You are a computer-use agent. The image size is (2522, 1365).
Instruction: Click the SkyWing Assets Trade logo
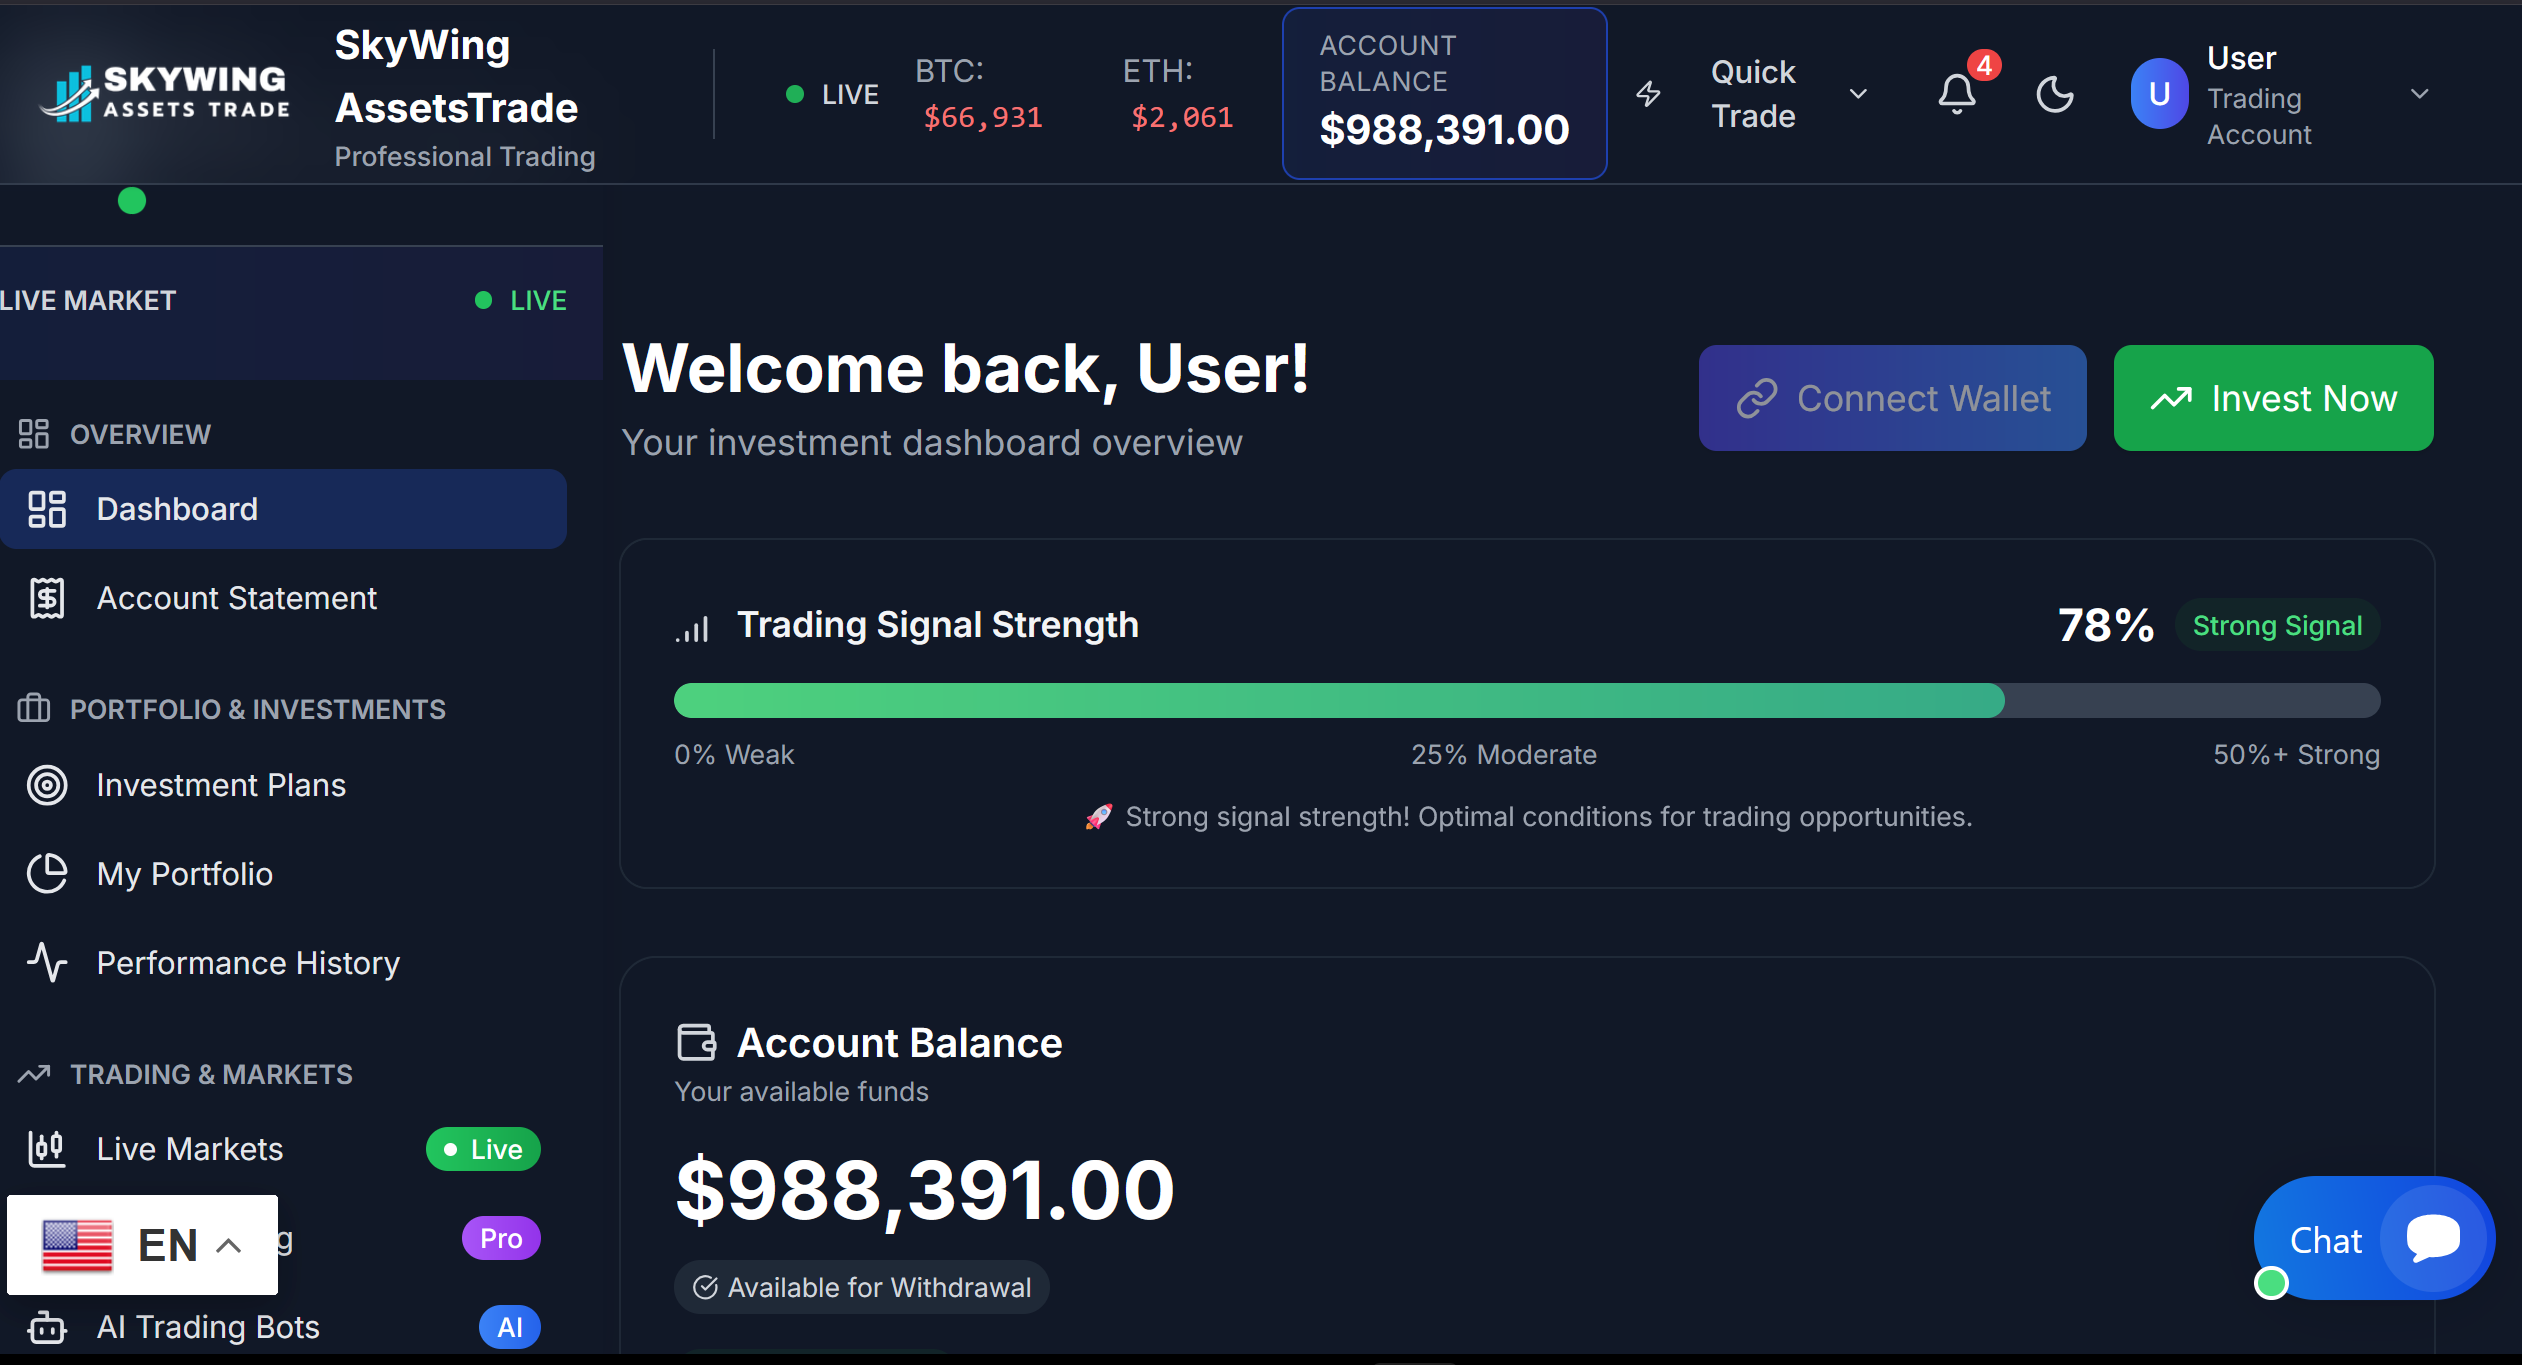tap(165, 94)
